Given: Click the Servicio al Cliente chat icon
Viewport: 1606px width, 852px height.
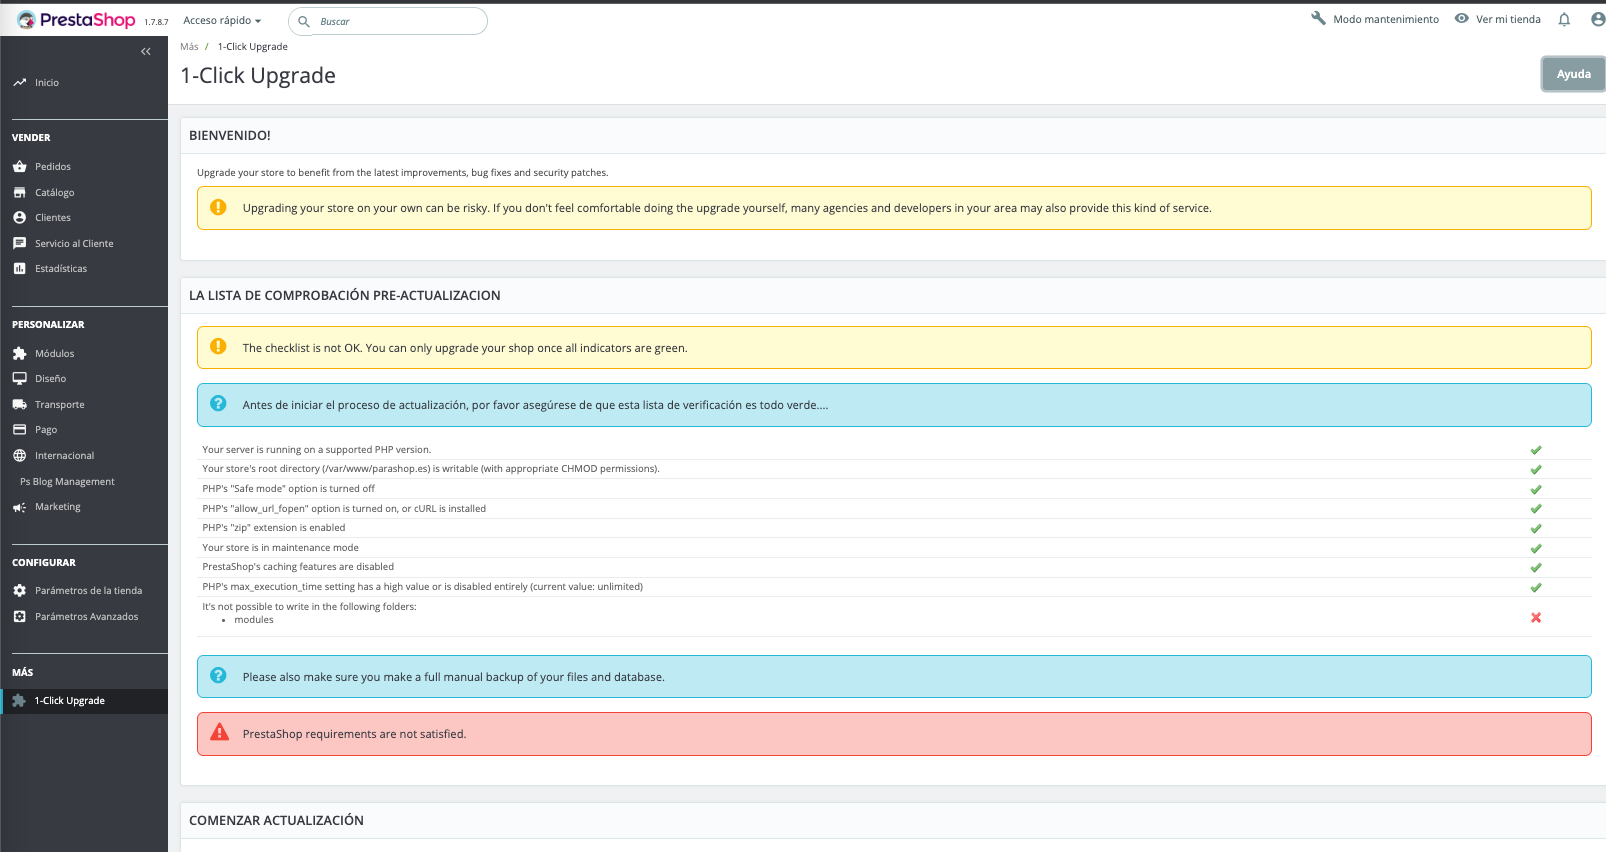Looking at the screenshot, I should coord(20,244).
